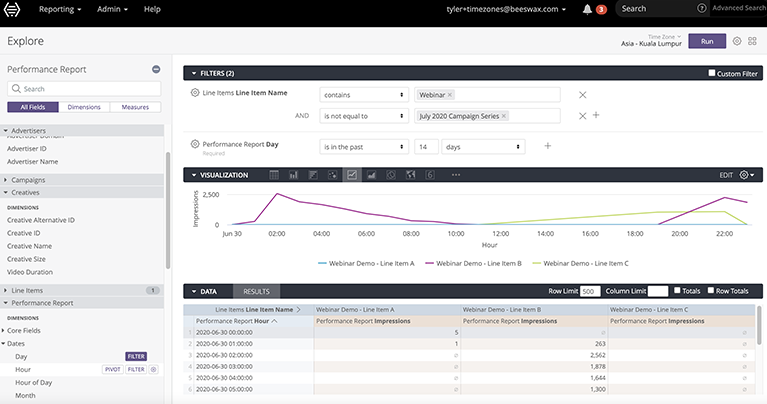The image size is (767, 404).
Task: Open the 'contains' condition dropdown
Action: tap(364, 95)
